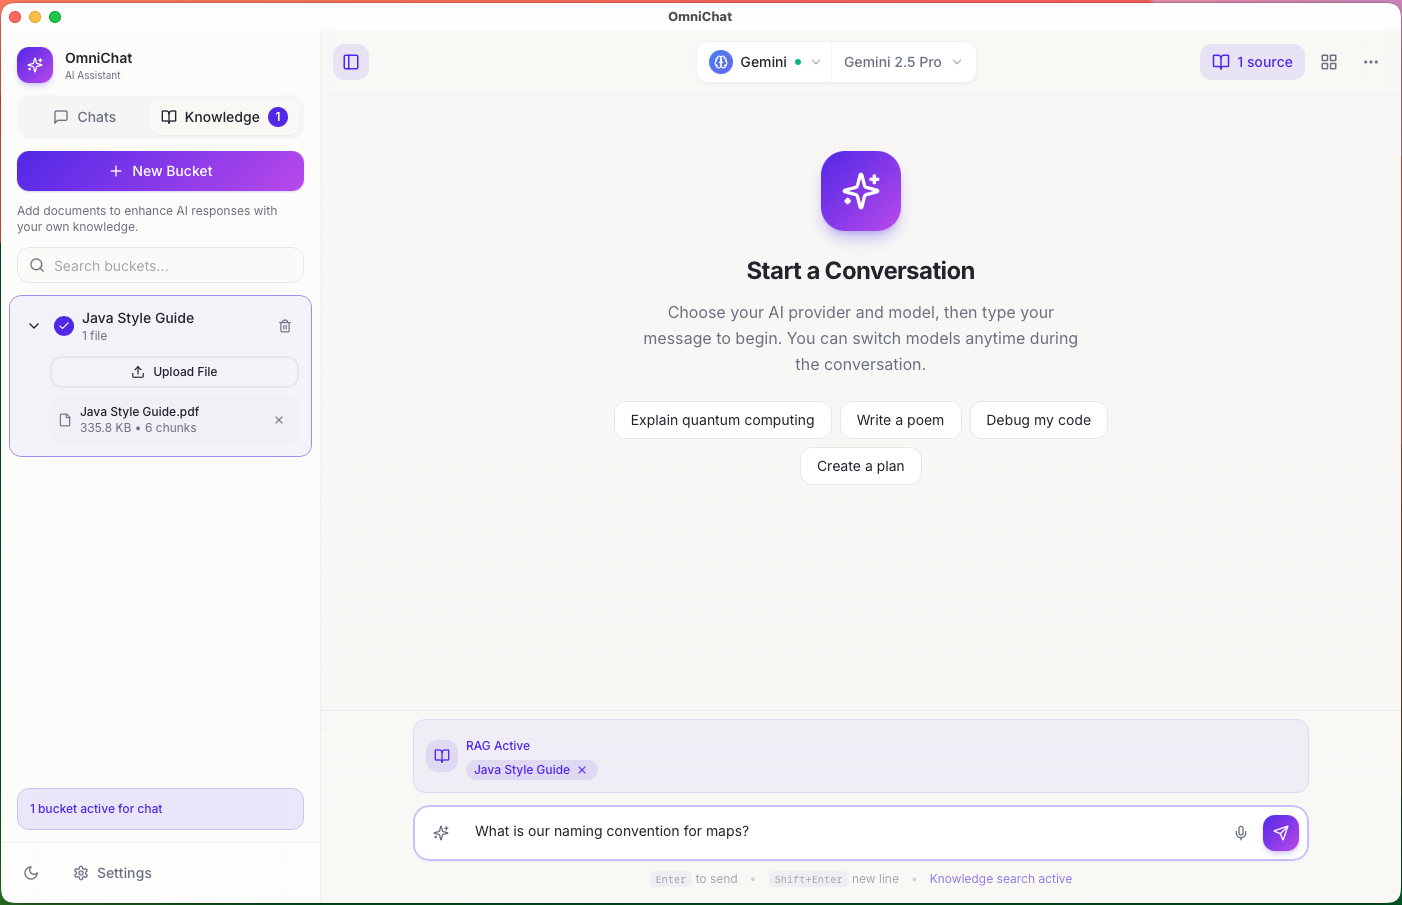Switch to the Chats tab
The image size is (1402, 905).
tap(85, 117)
